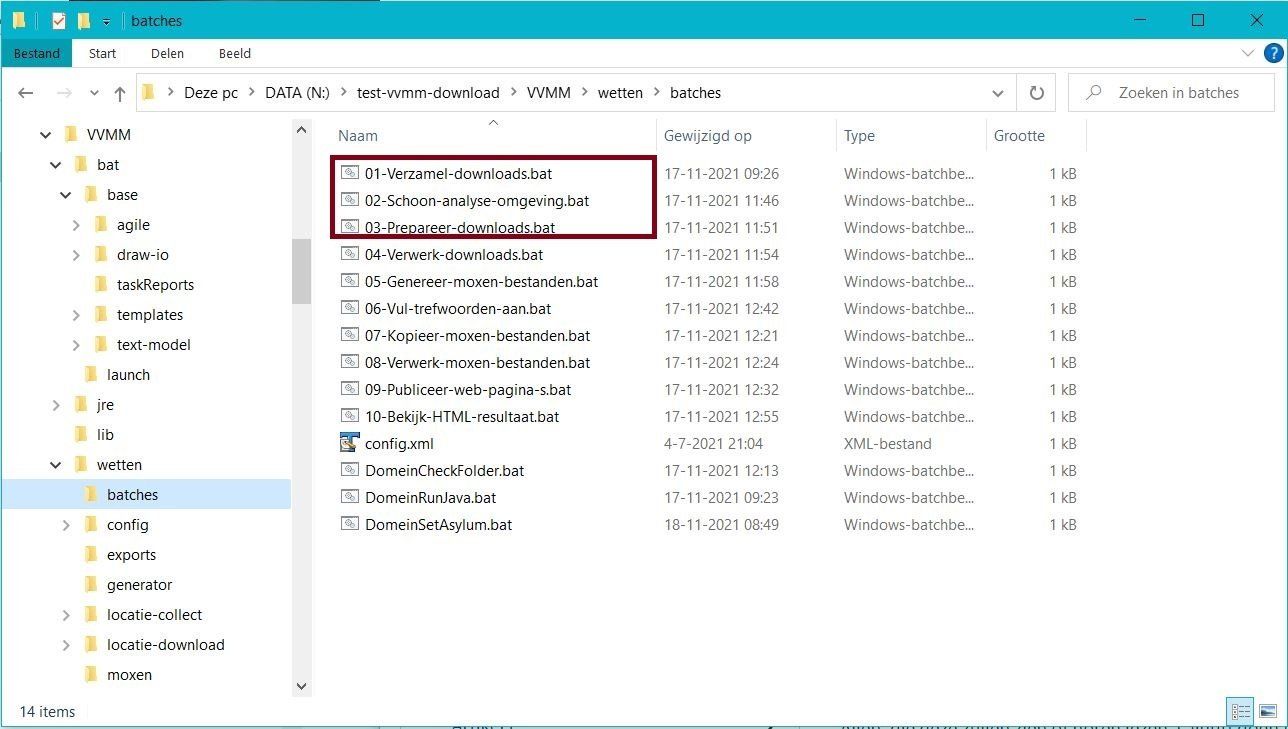Select the launch folder in tree
The width and height of the screenshot is (1288, 729).
(128, 374)
